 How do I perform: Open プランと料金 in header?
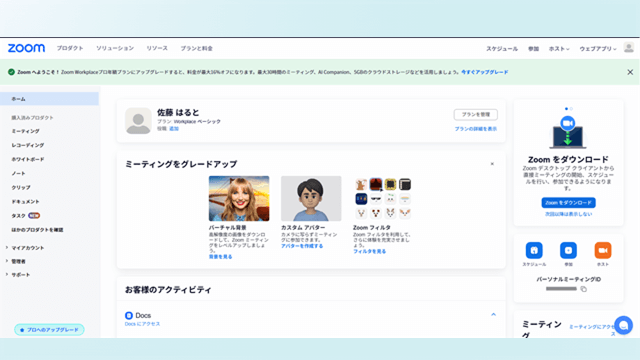(196, 48)
